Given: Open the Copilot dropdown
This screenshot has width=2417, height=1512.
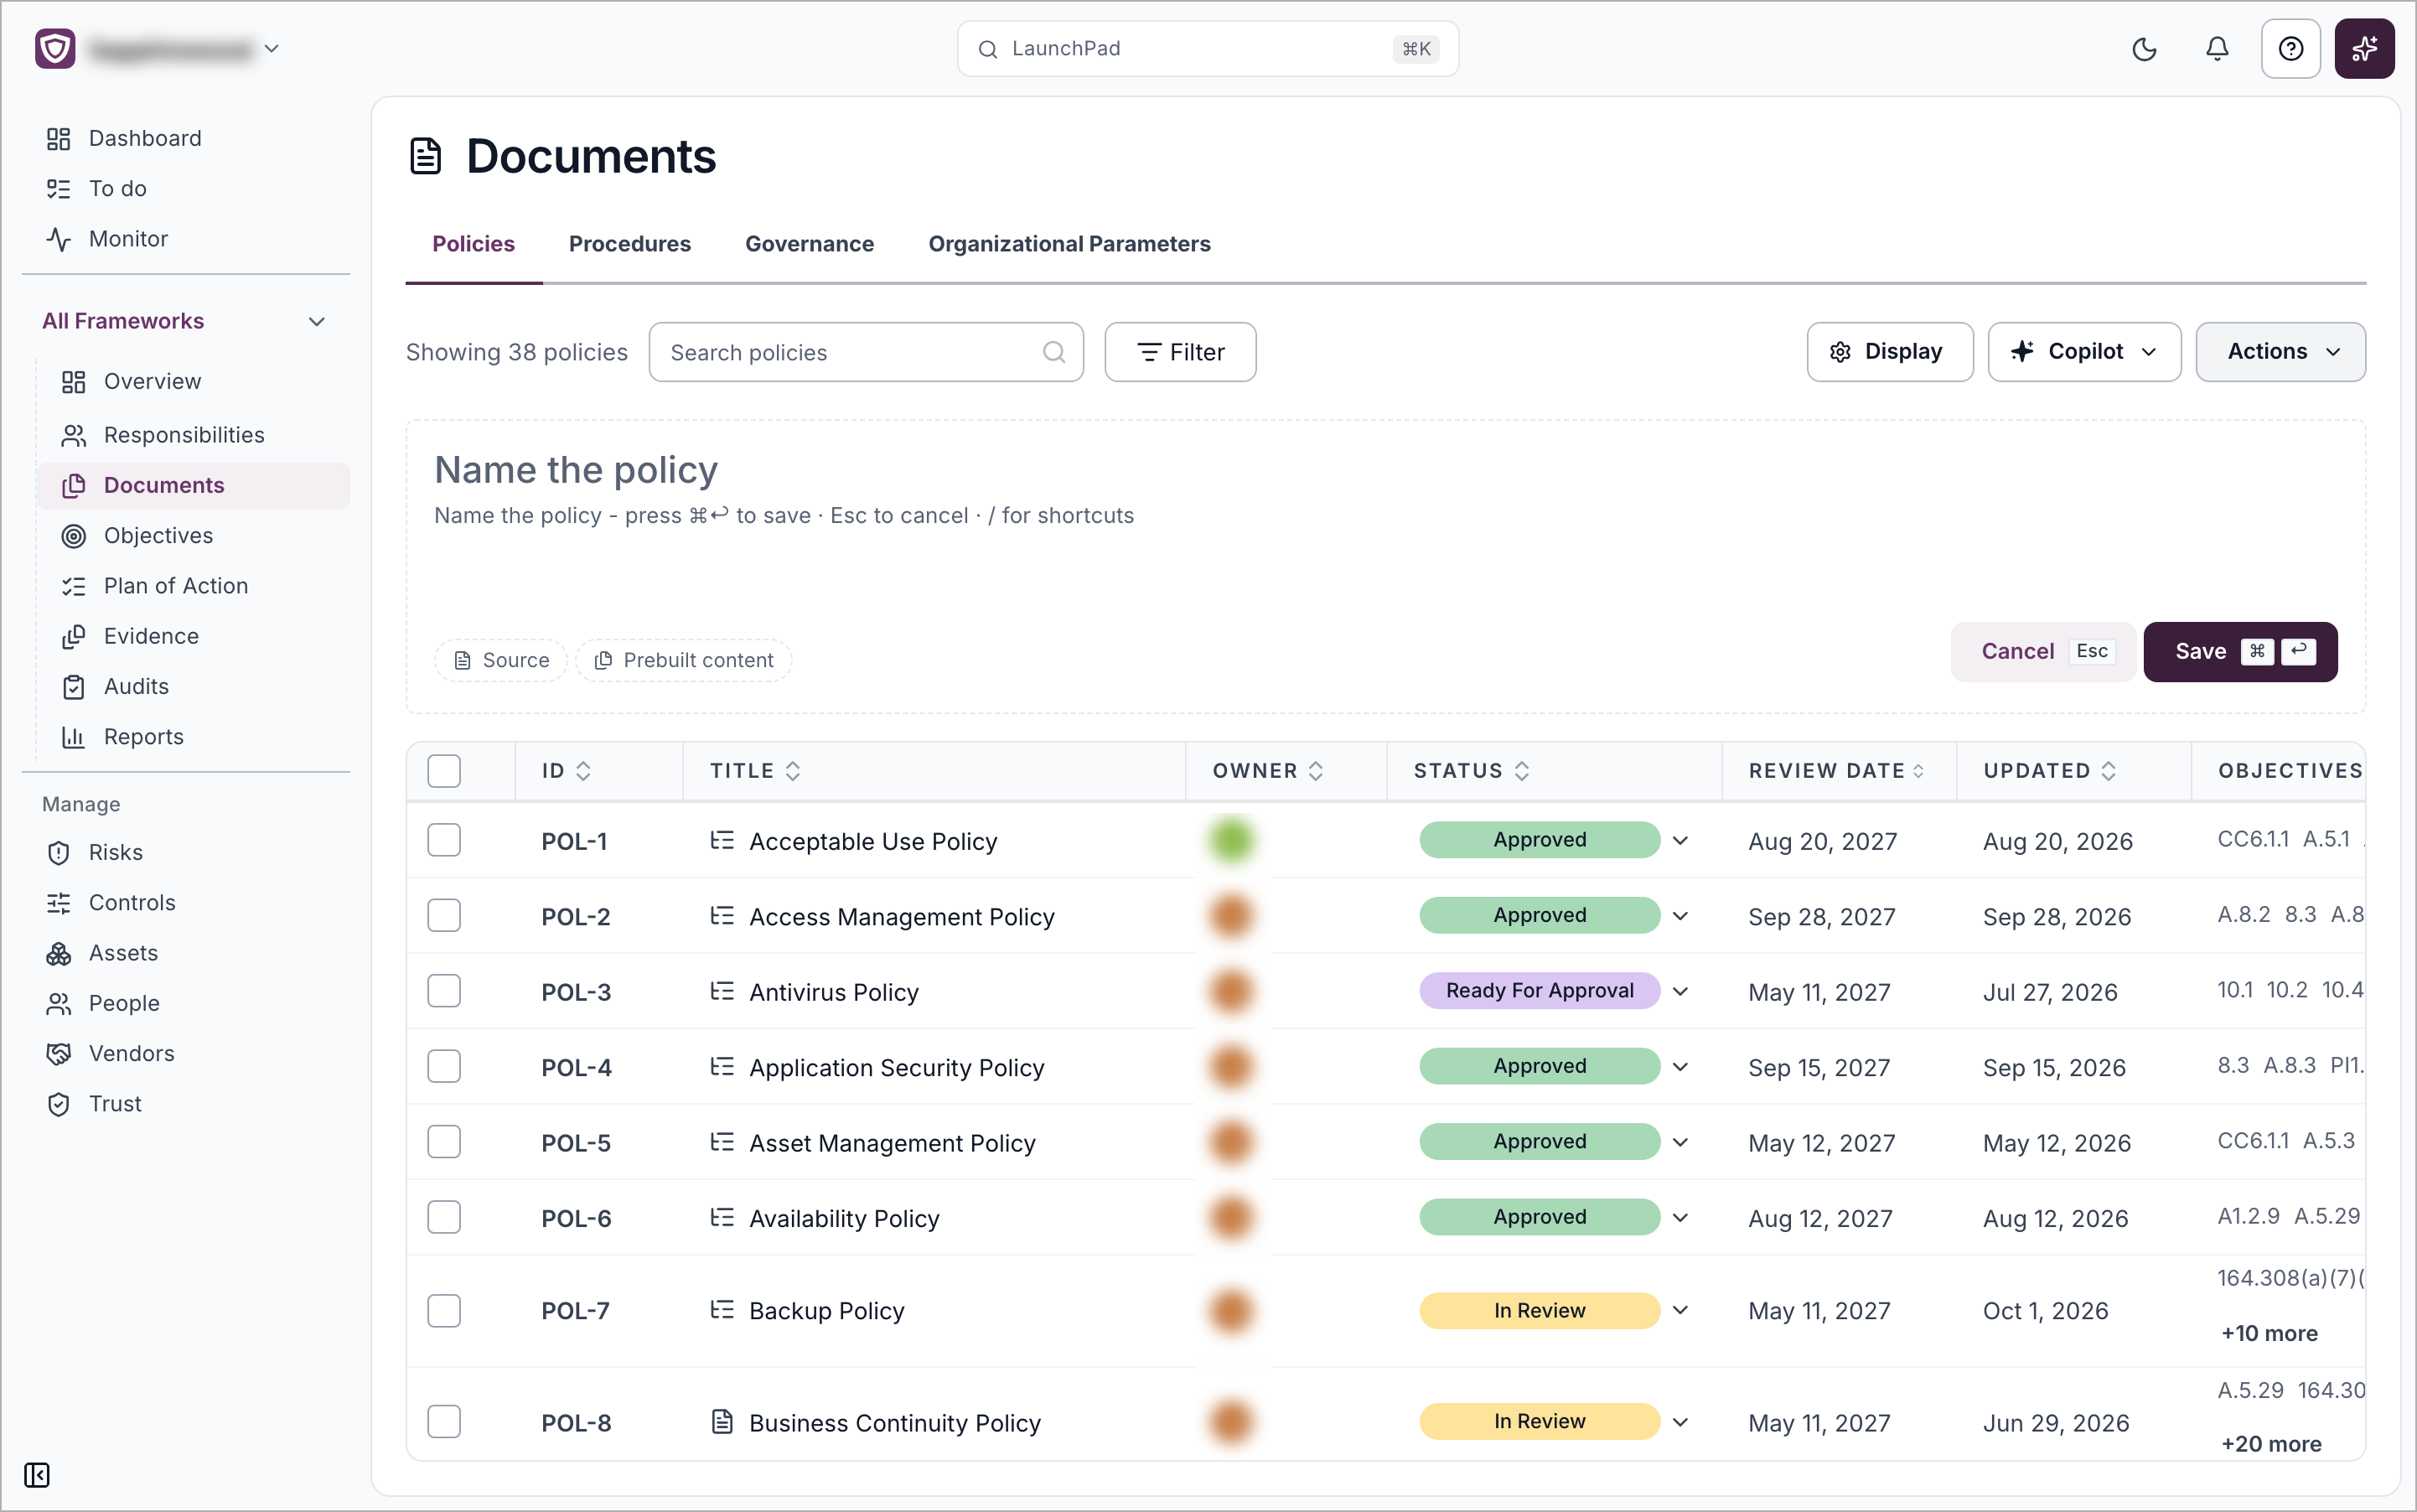Looking at the screenshot, I should pyautogui.click(x=2084, y=352).
